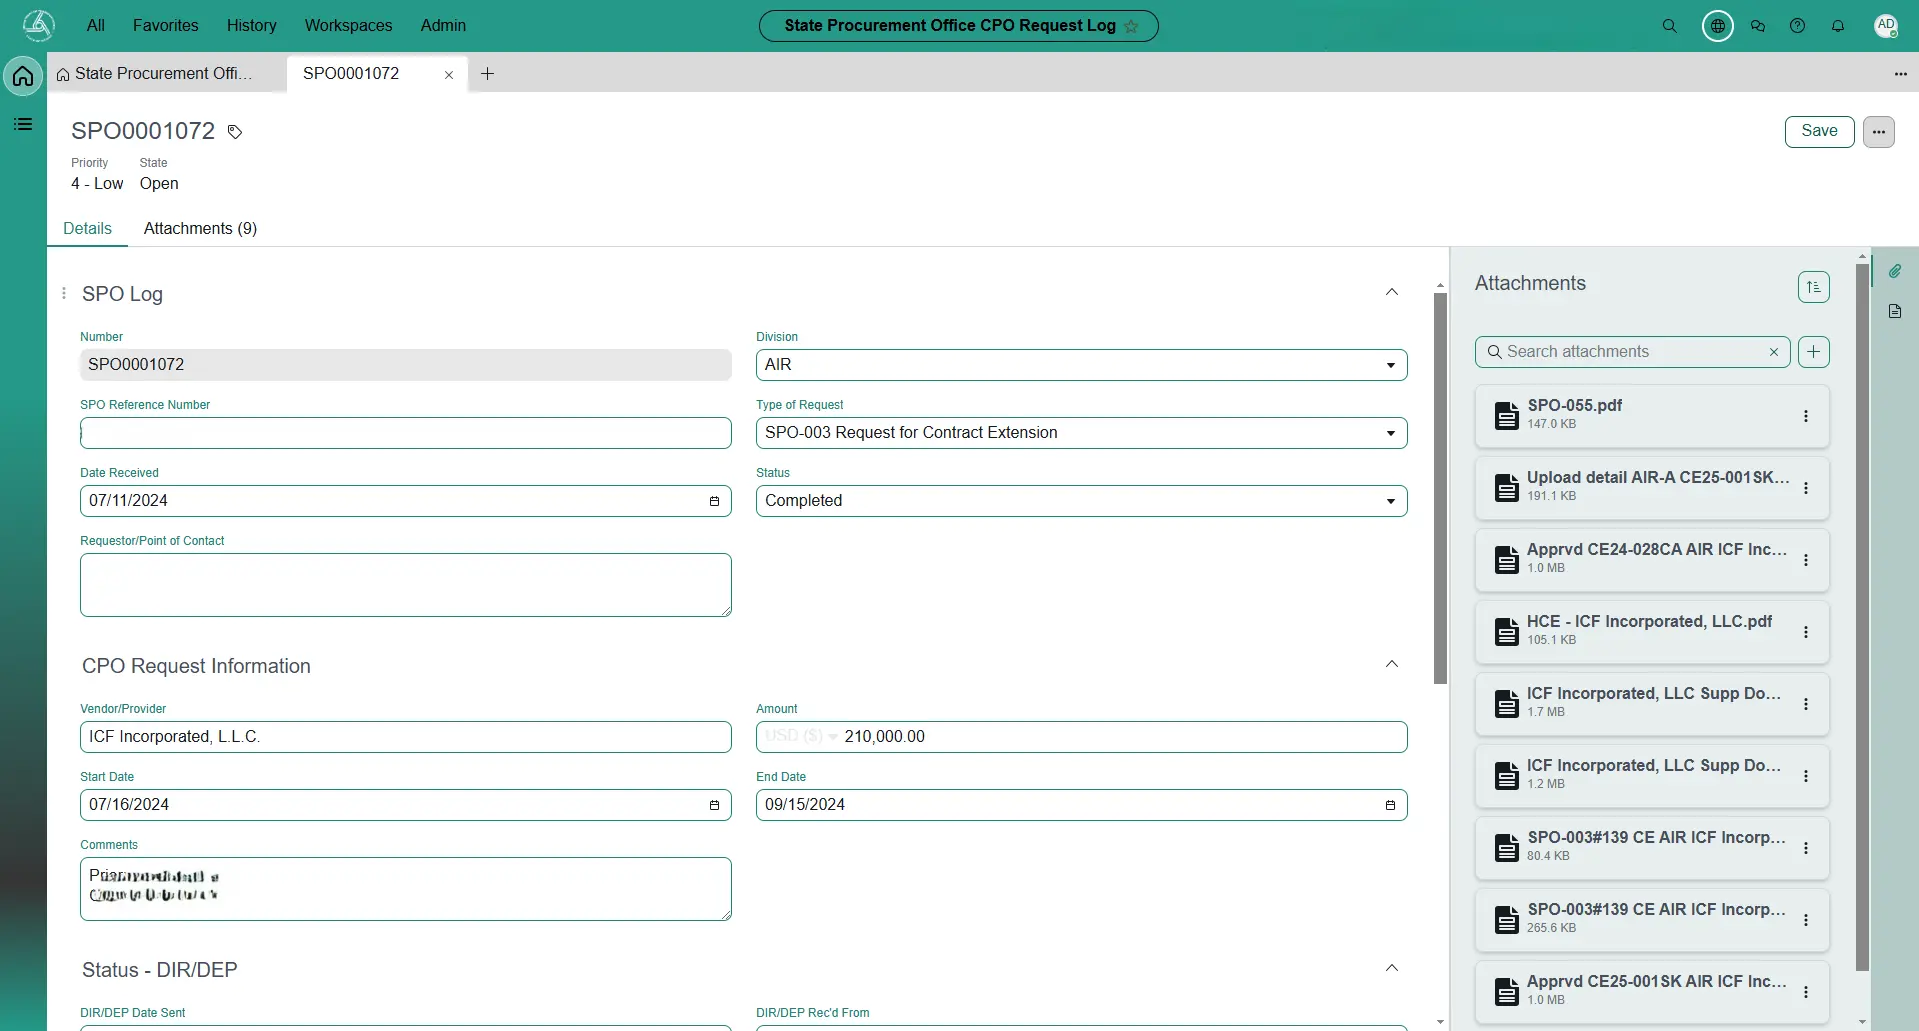
Task: Open Apprvd CE25-001SK AIR ICF attachment
Action: tap(1652, 992)
